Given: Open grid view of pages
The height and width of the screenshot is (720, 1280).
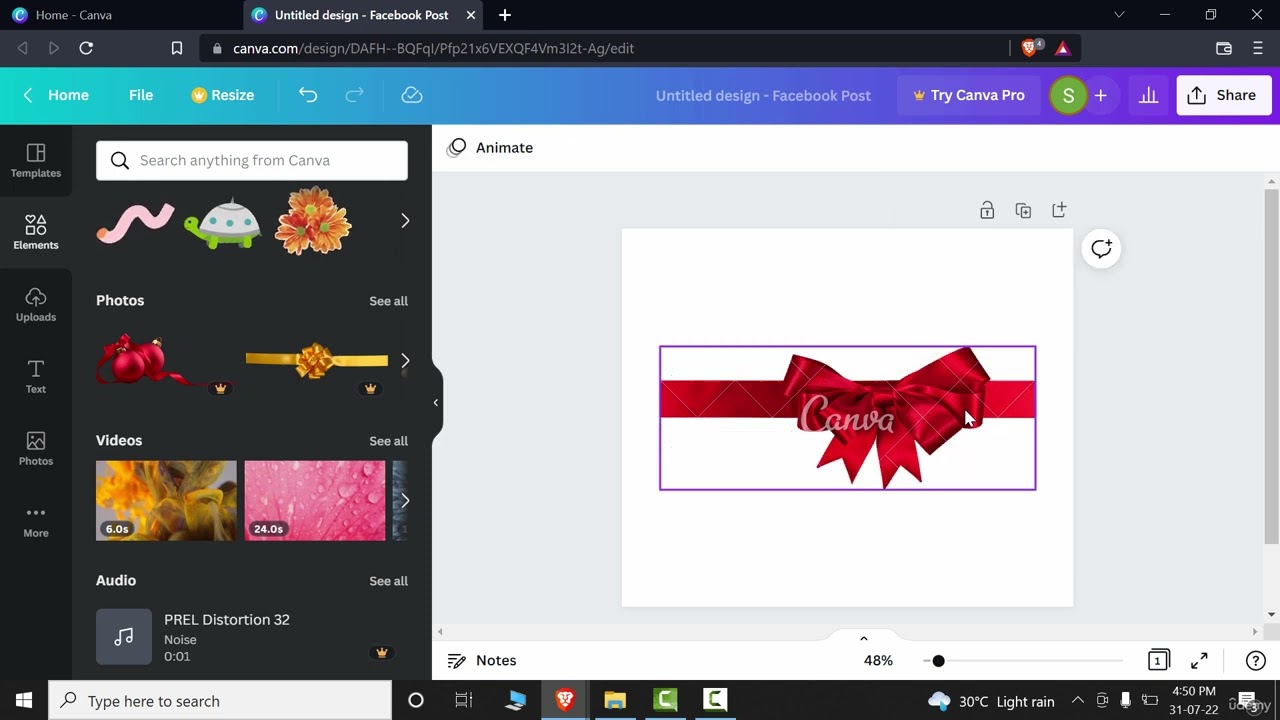Looking at the screenshot, I should tap(1158, 660).
